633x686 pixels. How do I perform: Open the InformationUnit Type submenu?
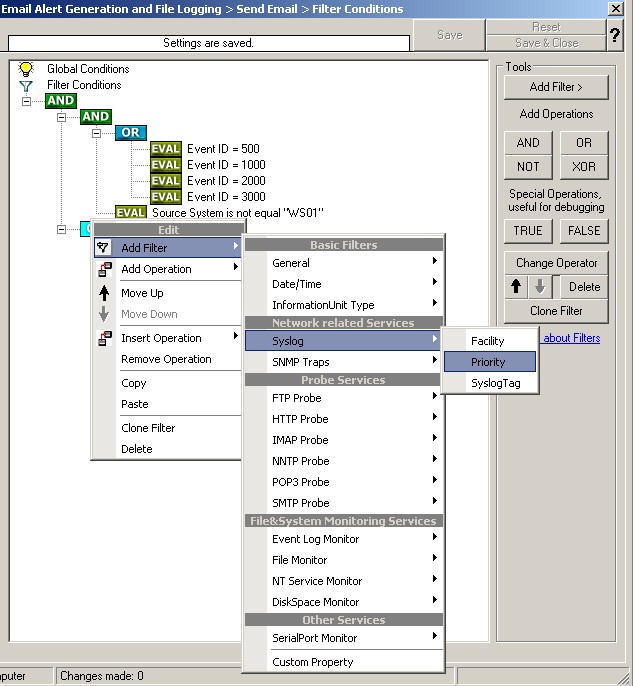coord(344,304)
